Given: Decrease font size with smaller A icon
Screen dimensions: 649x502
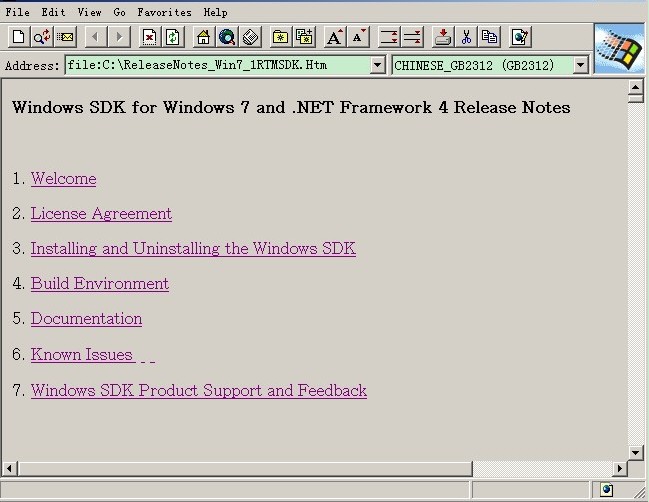Looking at the screenshot, I should tap(358, 37).
